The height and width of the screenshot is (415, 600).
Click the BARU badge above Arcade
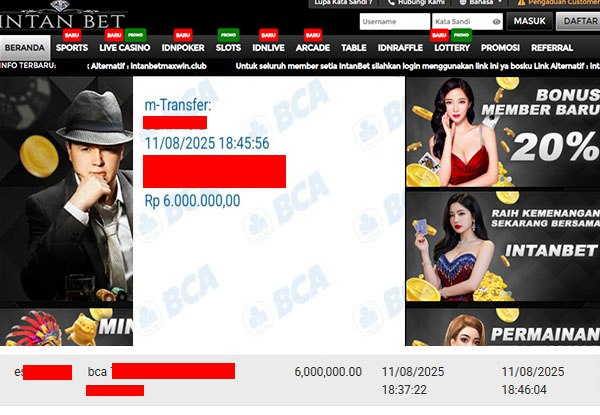[x=313, y=35]
